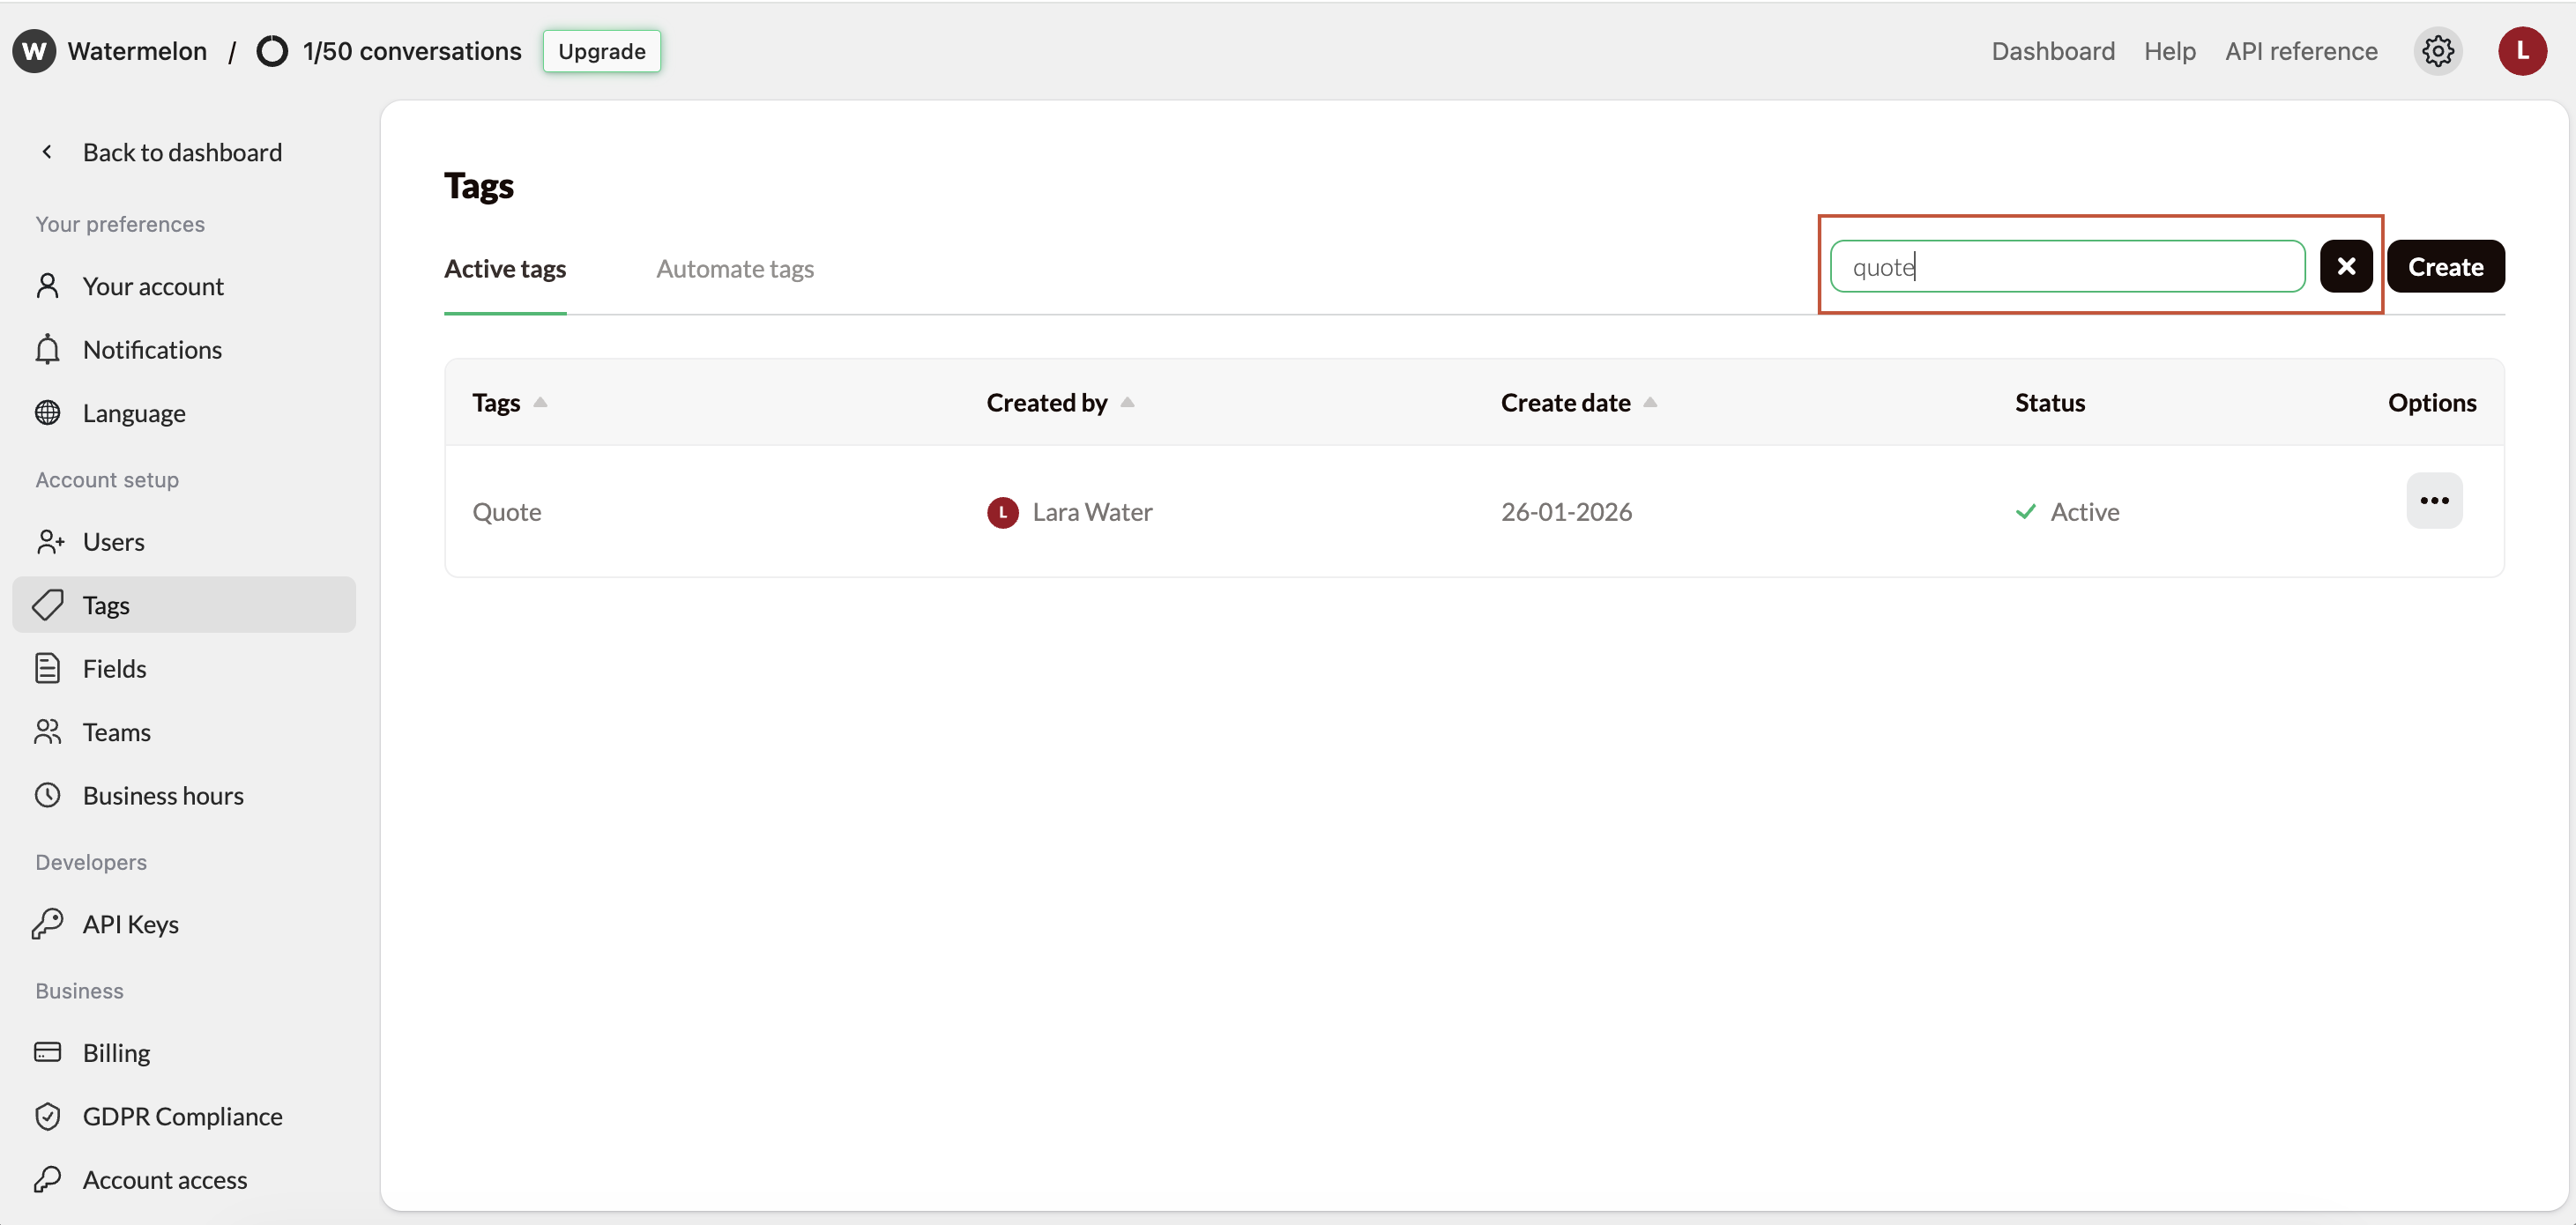The width and height of the screenshot is (2576, 1225).
Task: Open Notifications via the bell icon
Action: tap(49, 349)
